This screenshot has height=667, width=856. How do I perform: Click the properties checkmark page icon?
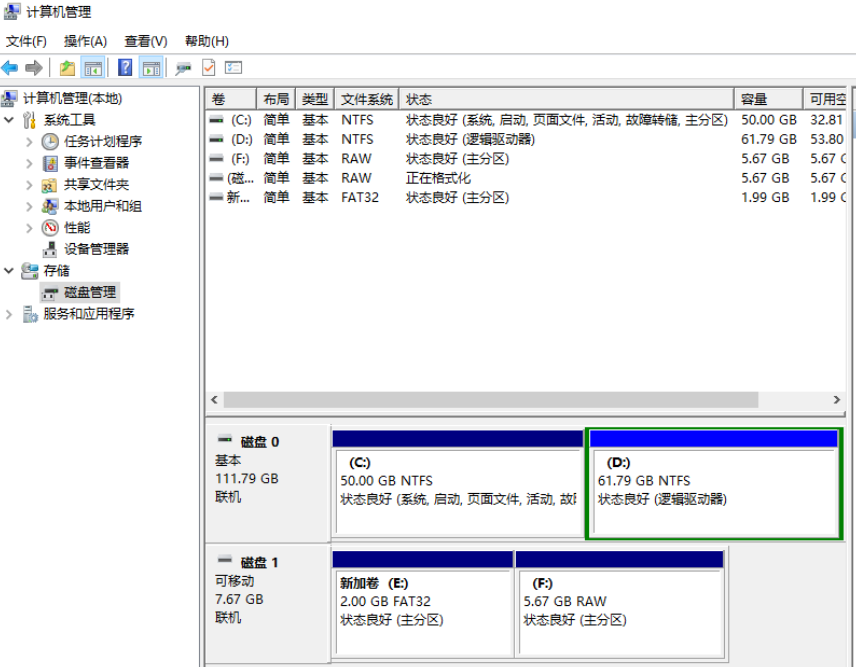click(208, 68)
